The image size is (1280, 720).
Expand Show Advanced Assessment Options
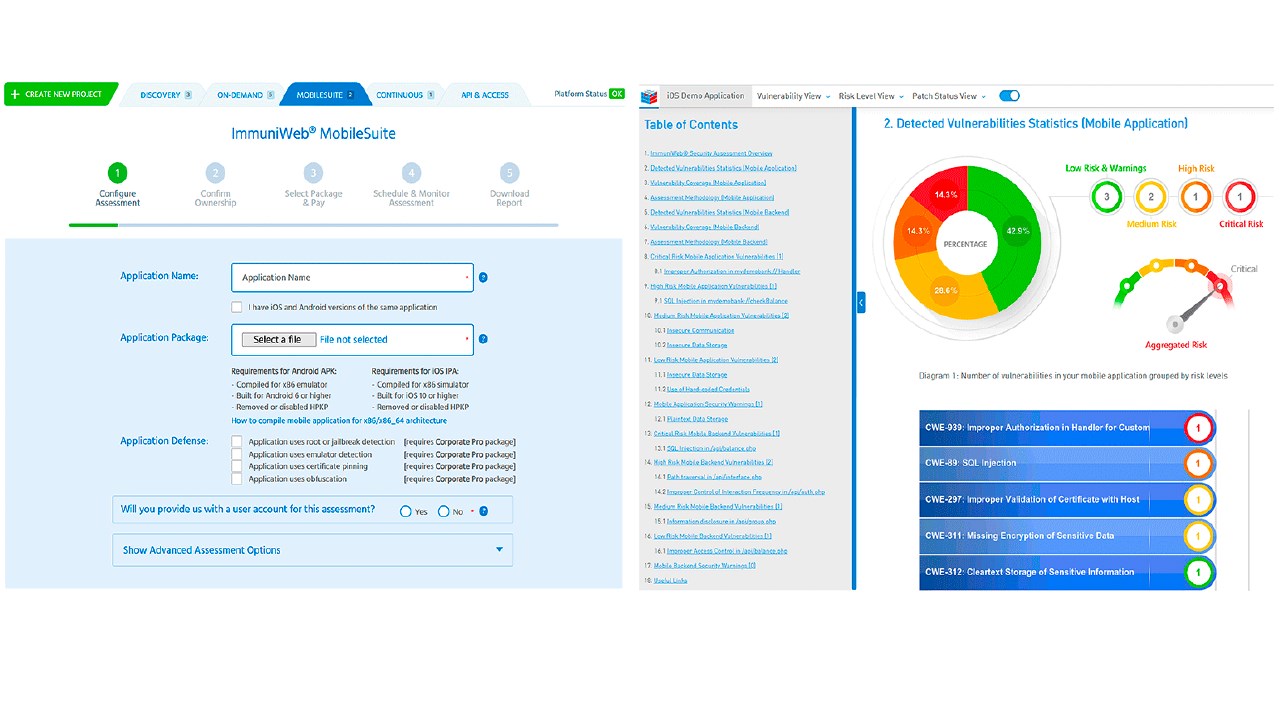click(312, 550)
